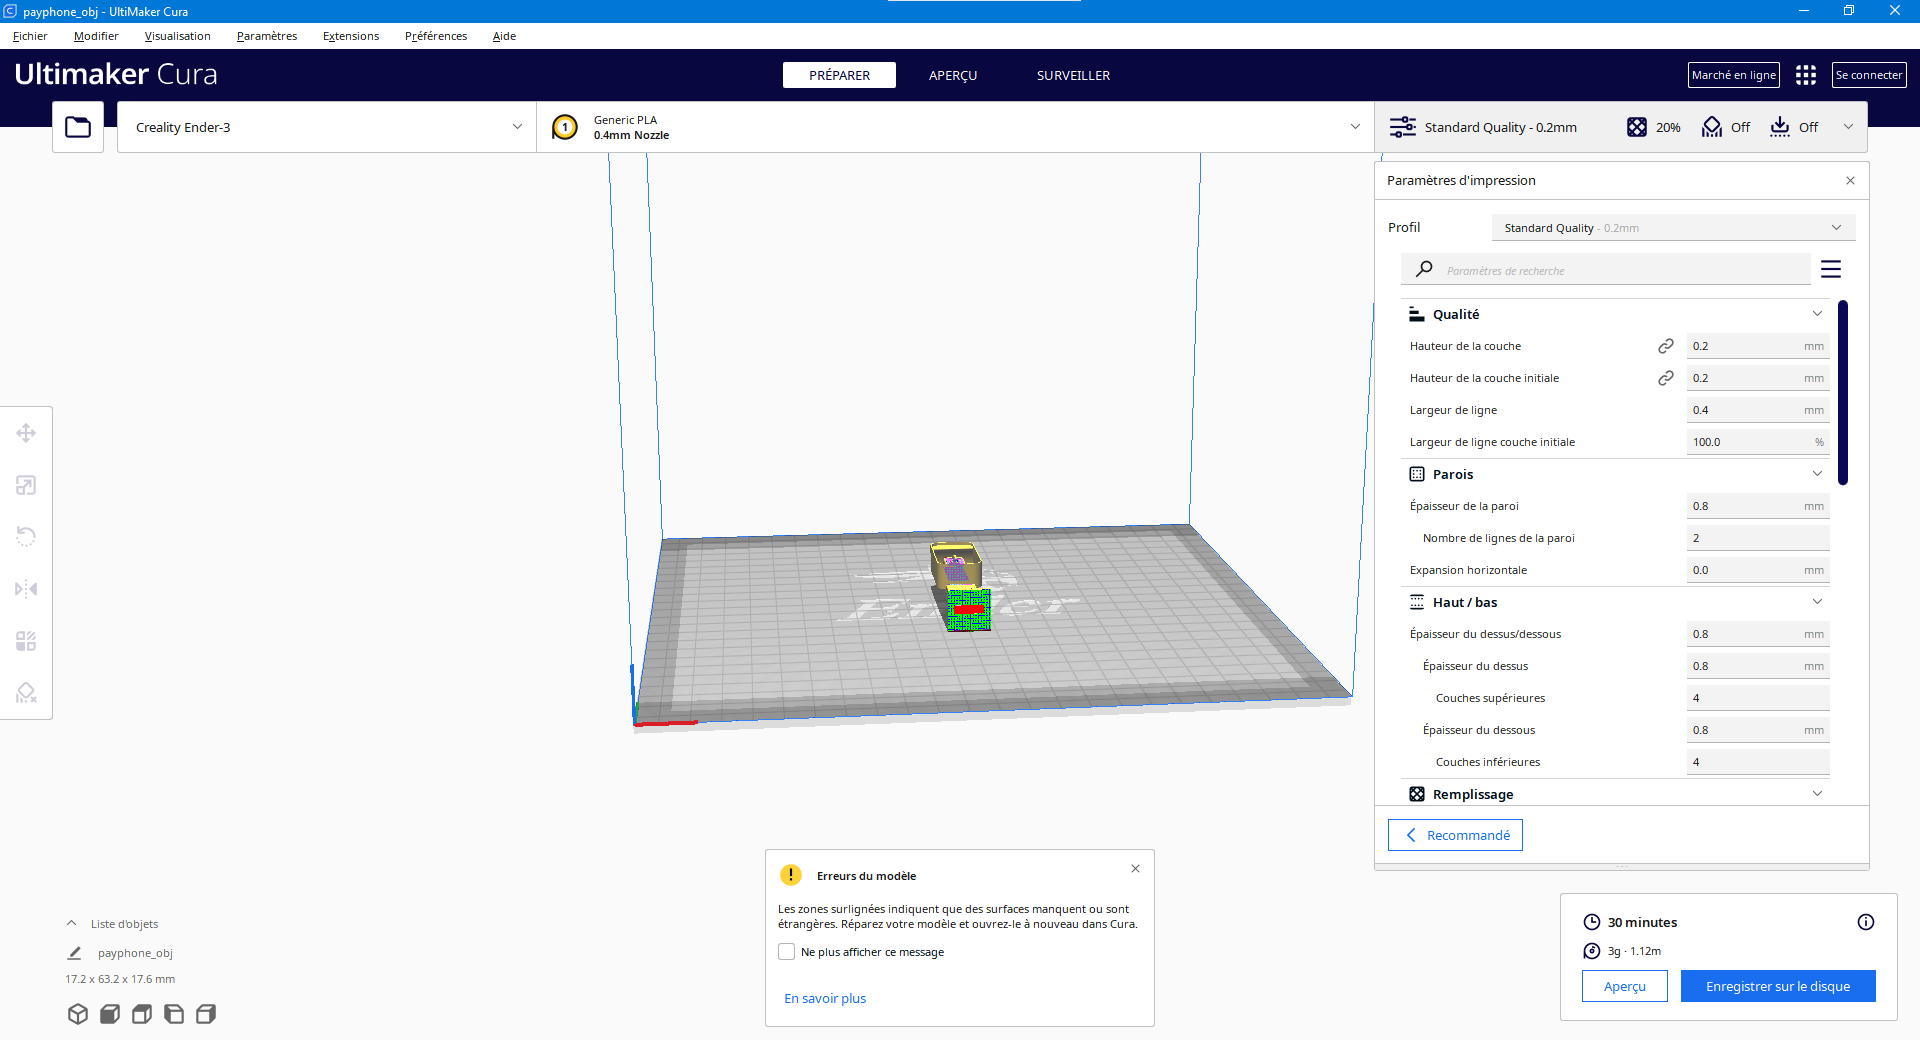The width and height of the screenshot is (1920, 1040).
Task: Select the Mirror tool in left toolbar
Action: 26,589
